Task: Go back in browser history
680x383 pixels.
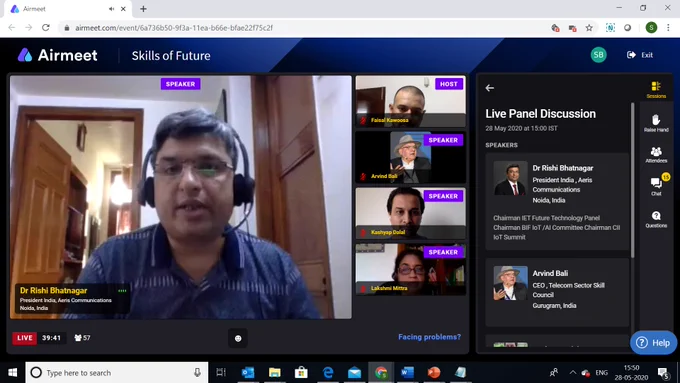Action: click(x=12, y=28)
